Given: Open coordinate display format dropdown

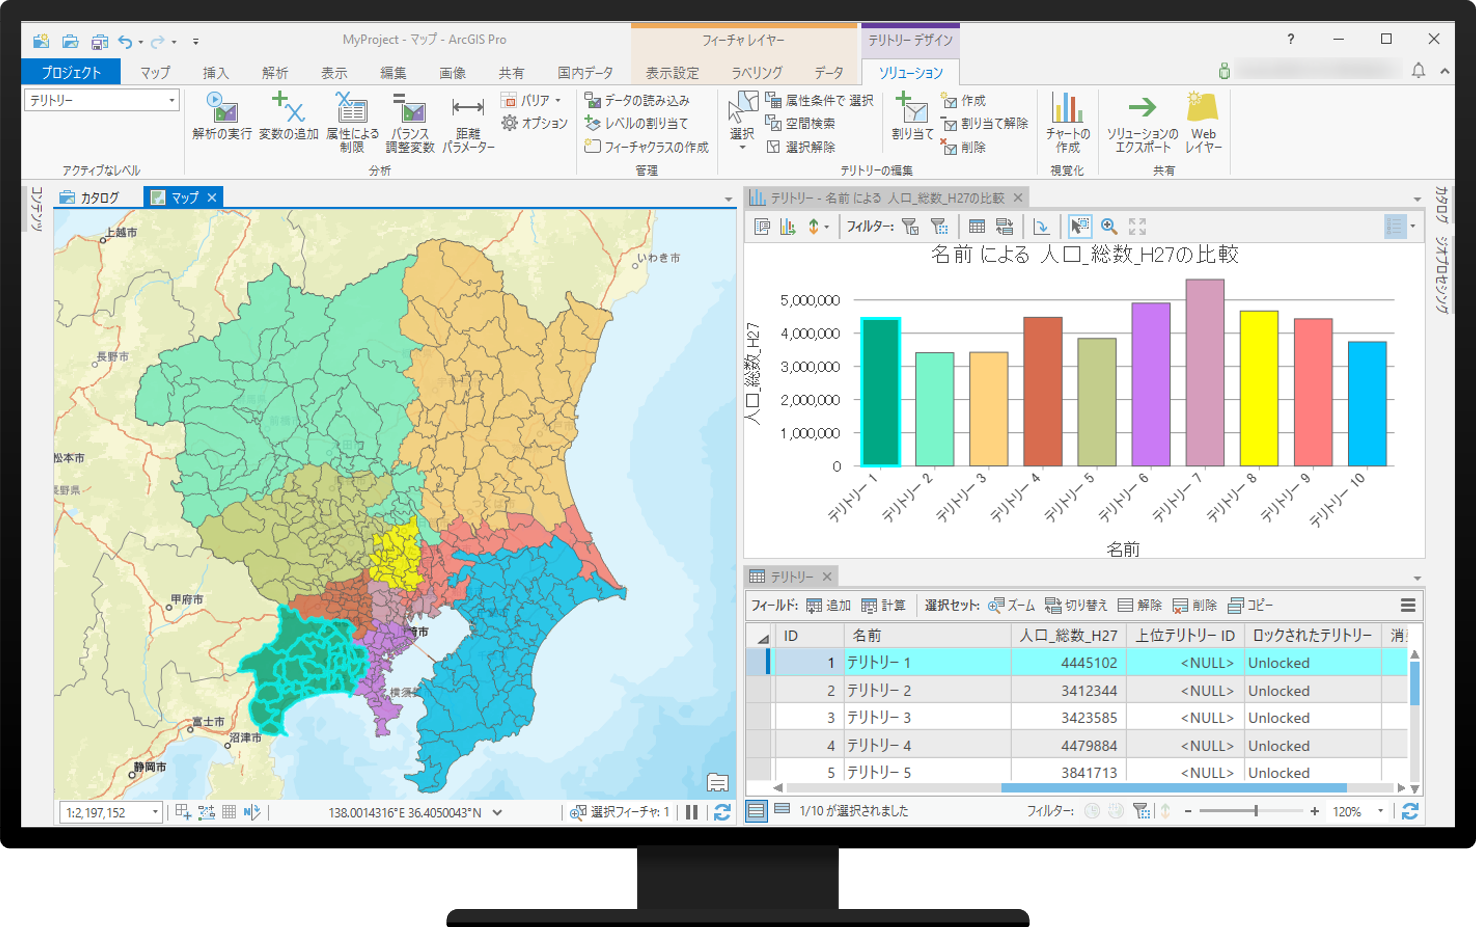Looking at the screenshot, I should click(497, 812).
